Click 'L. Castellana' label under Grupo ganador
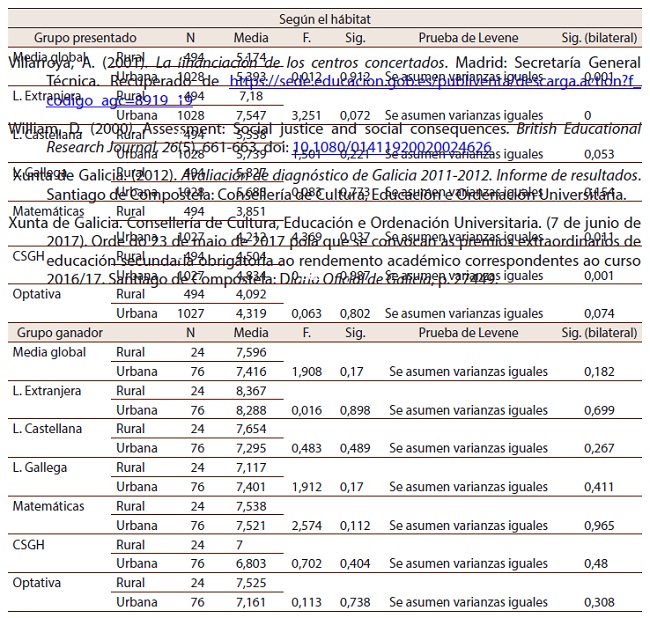 click(47, 428)
